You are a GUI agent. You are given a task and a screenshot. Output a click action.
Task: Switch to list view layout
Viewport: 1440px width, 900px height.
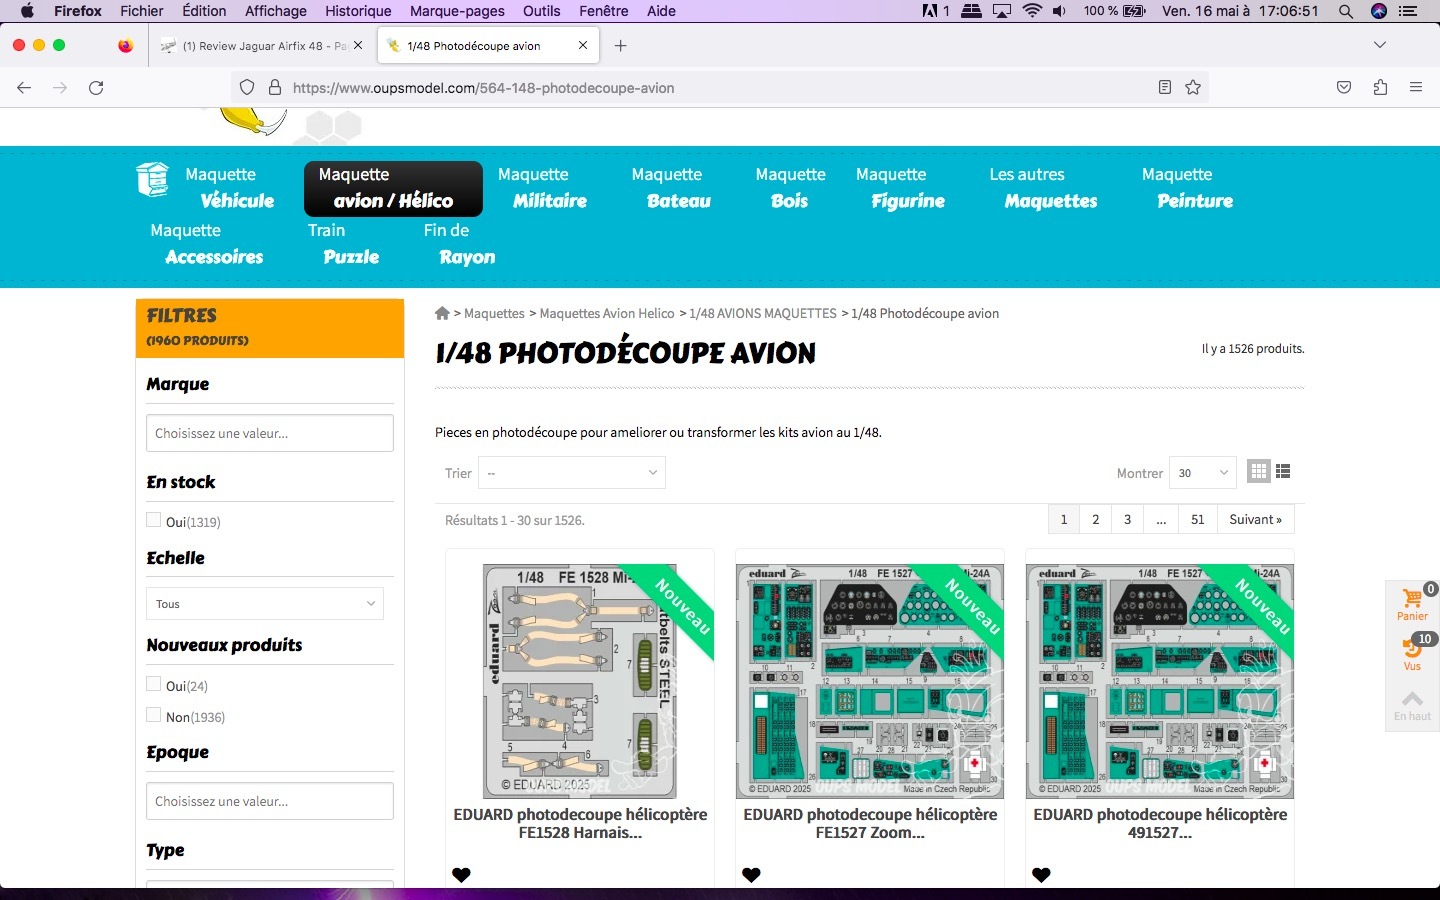(x=1283, y=471)
